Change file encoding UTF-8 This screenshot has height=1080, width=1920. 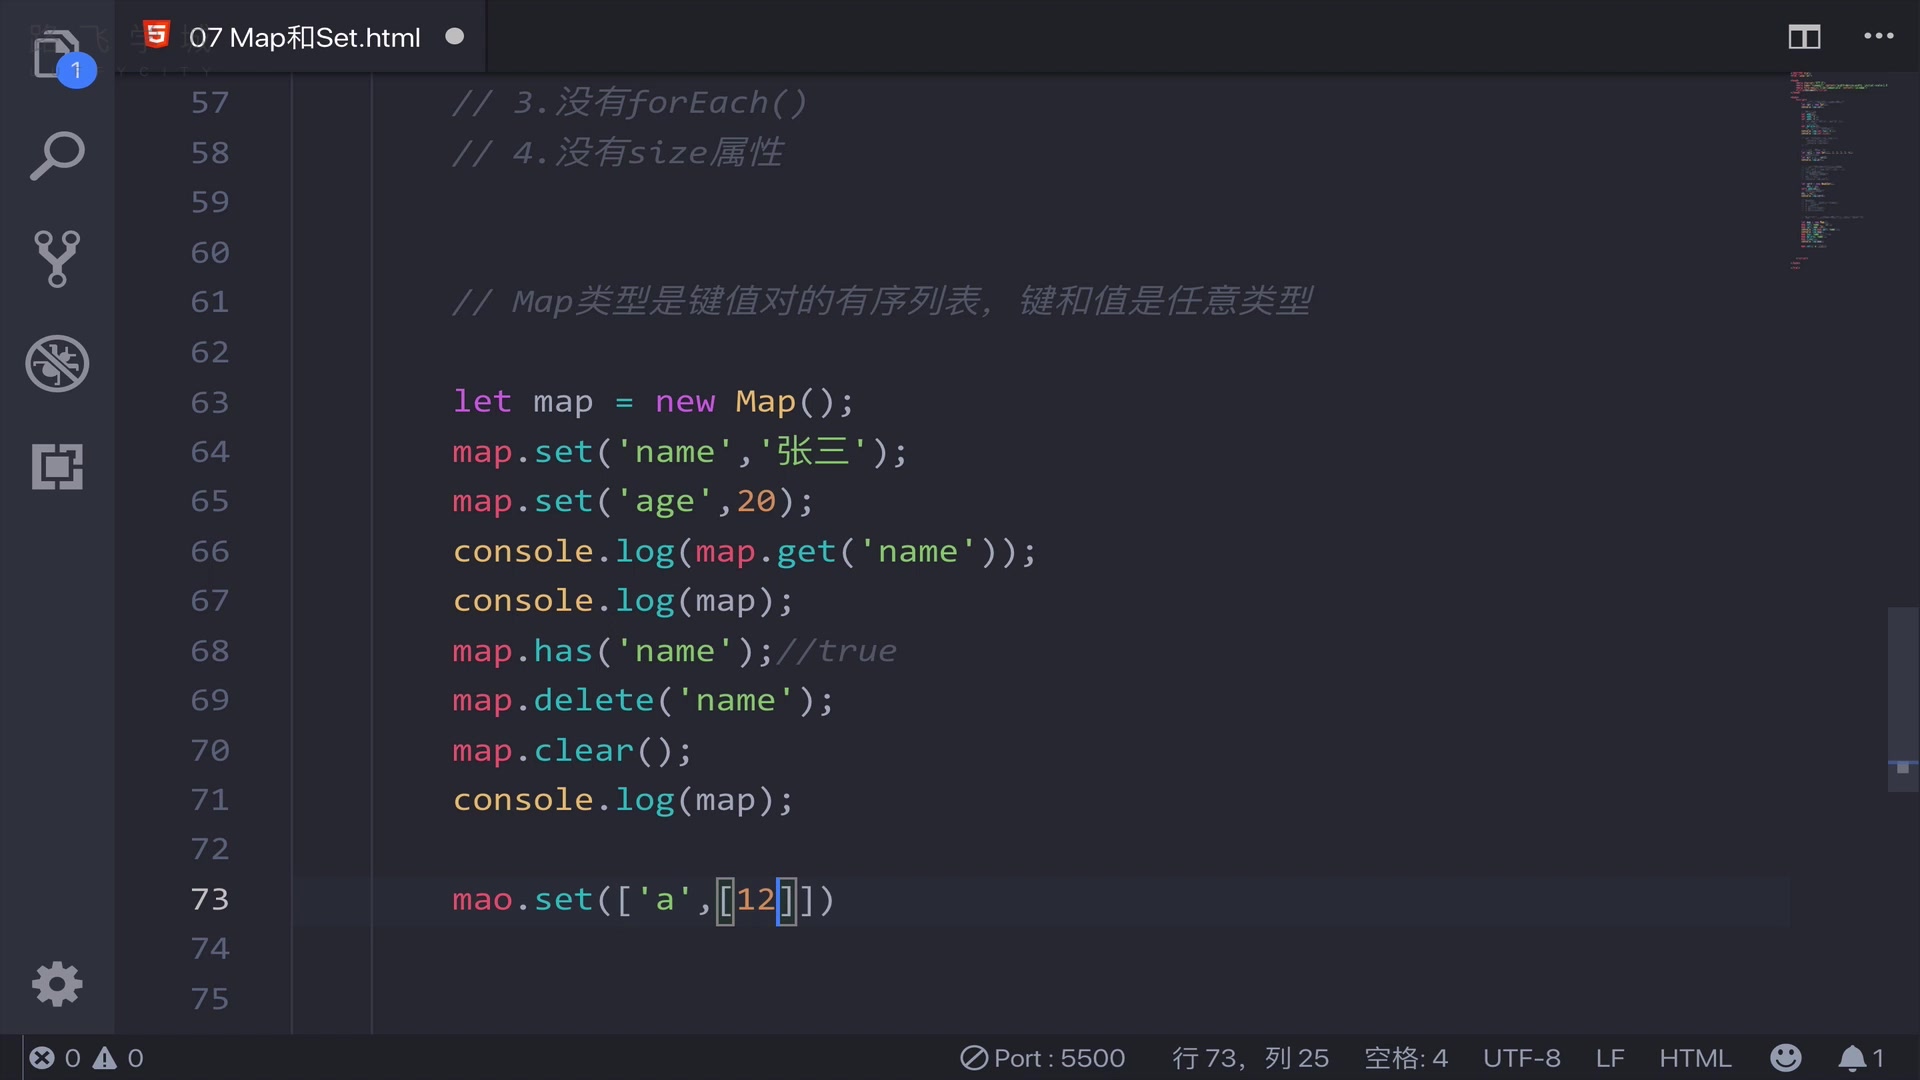click(x=1521, y=1058)
